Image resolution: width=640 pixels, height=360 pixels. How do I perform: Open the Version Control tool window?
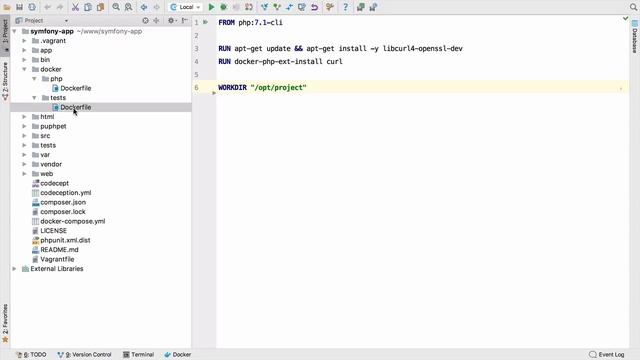tap(84, 355)
